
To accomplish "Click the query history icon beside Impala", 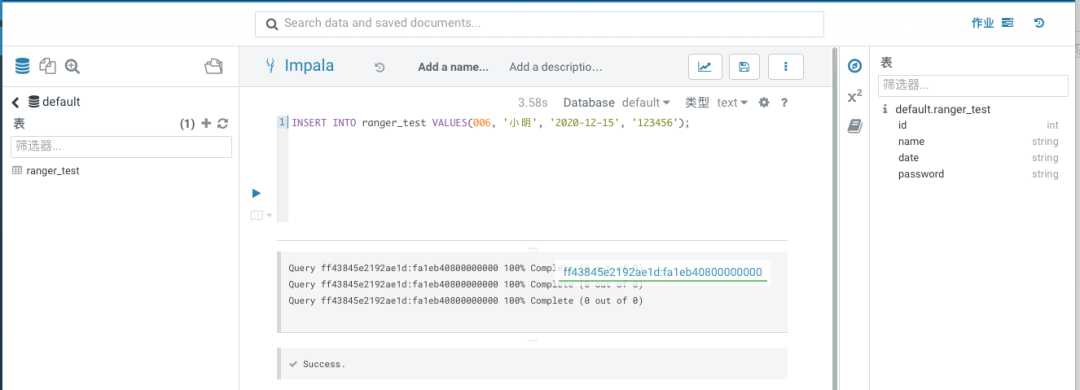I will 380,68.
